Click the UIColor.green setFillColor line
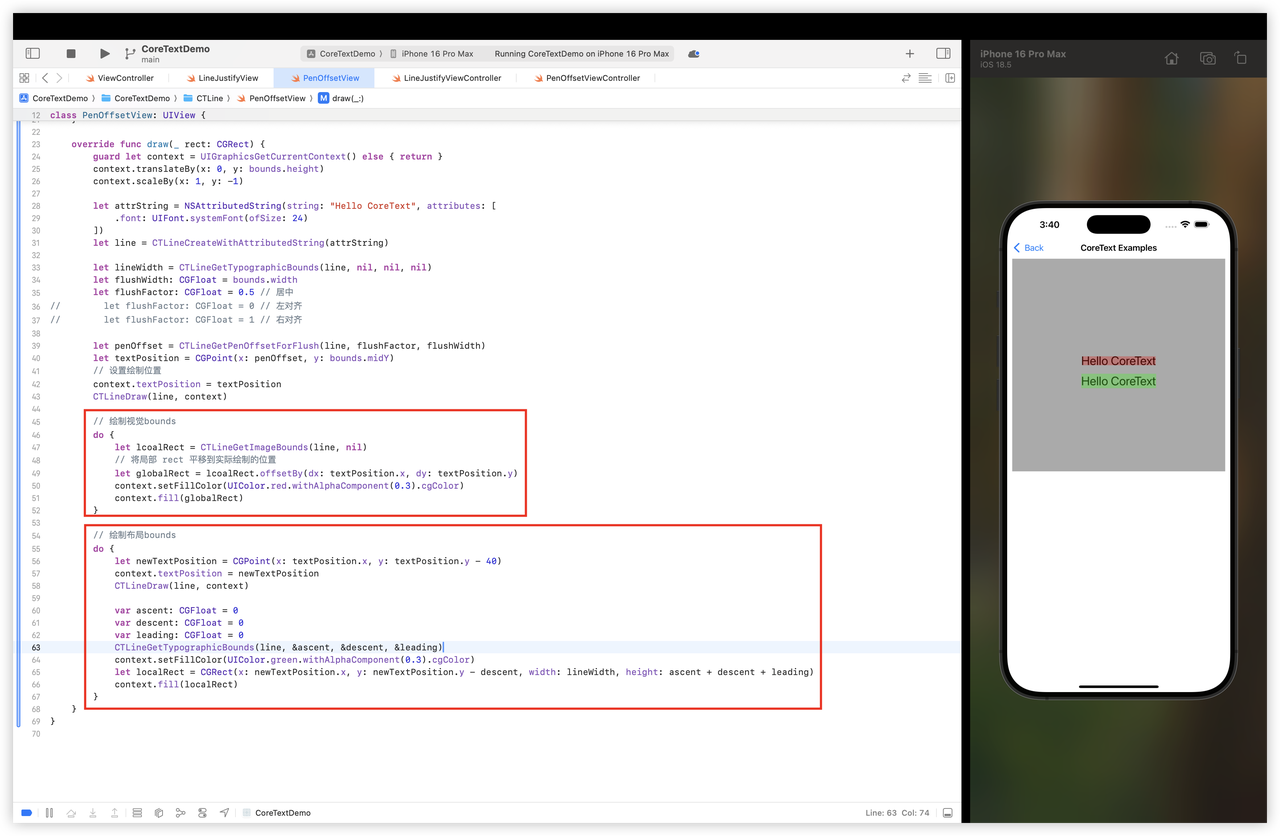The image size is (1280, 836). (294, 660)
